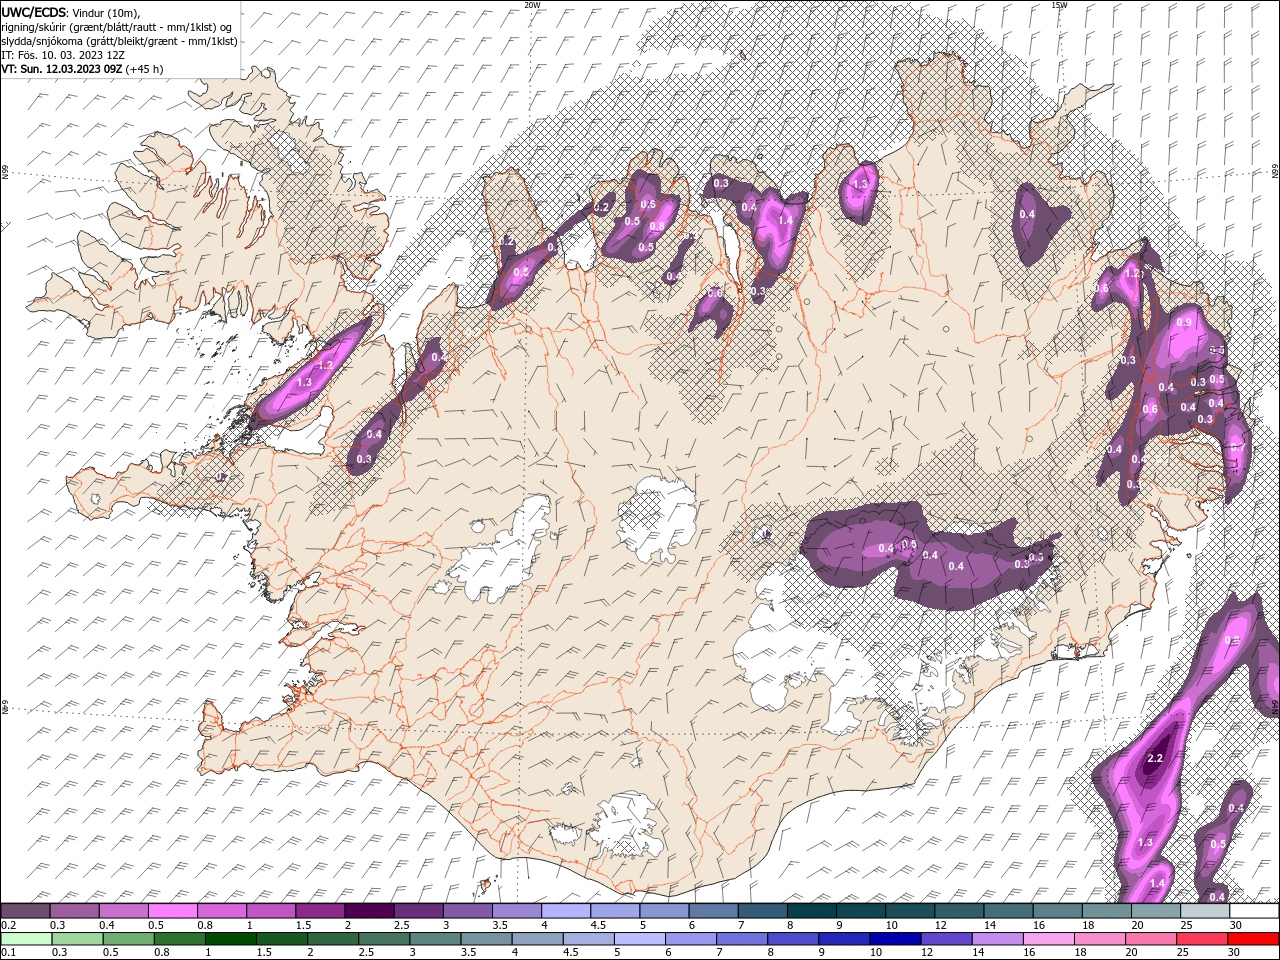Click the red 30 swatch in lower legend
Image resolution: width=1280 pixels, height=960 pixels.
point(1254,939)
